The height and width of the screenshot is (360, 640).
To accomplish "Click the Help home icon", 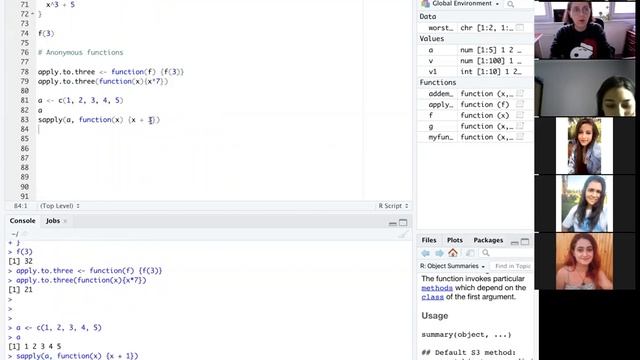I will coord(453,253).
